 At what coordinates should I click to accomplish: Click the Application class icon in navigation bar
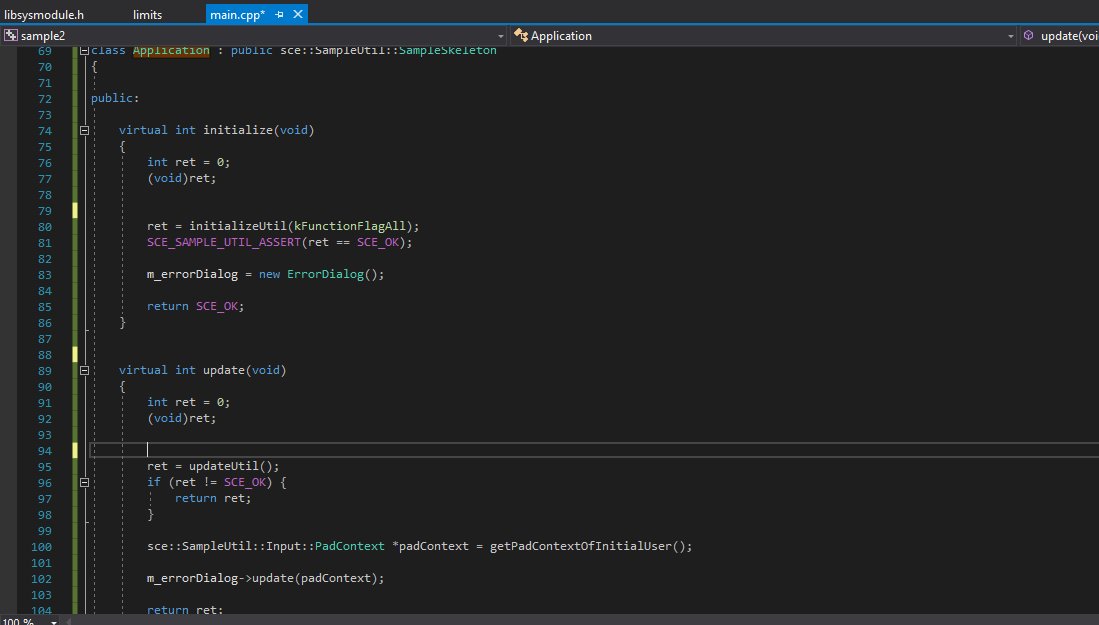[x=521, y=35]
